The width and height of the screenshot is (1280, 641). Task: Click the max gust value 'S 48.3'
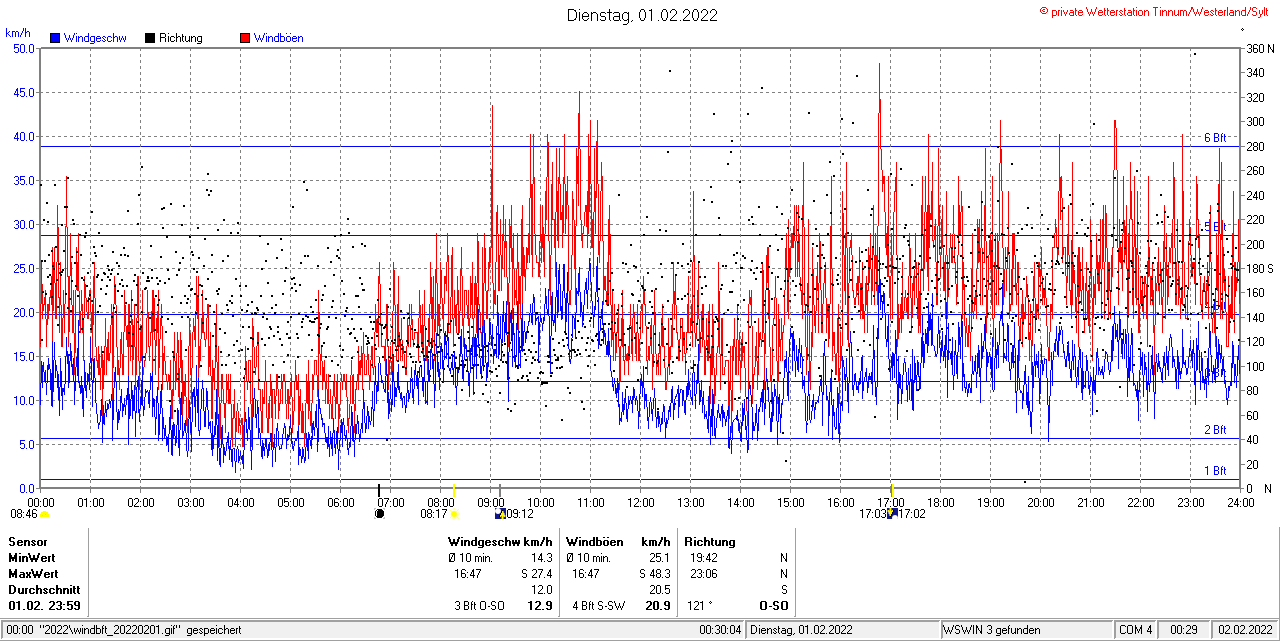pyautogui.click(x=654, y=573)
